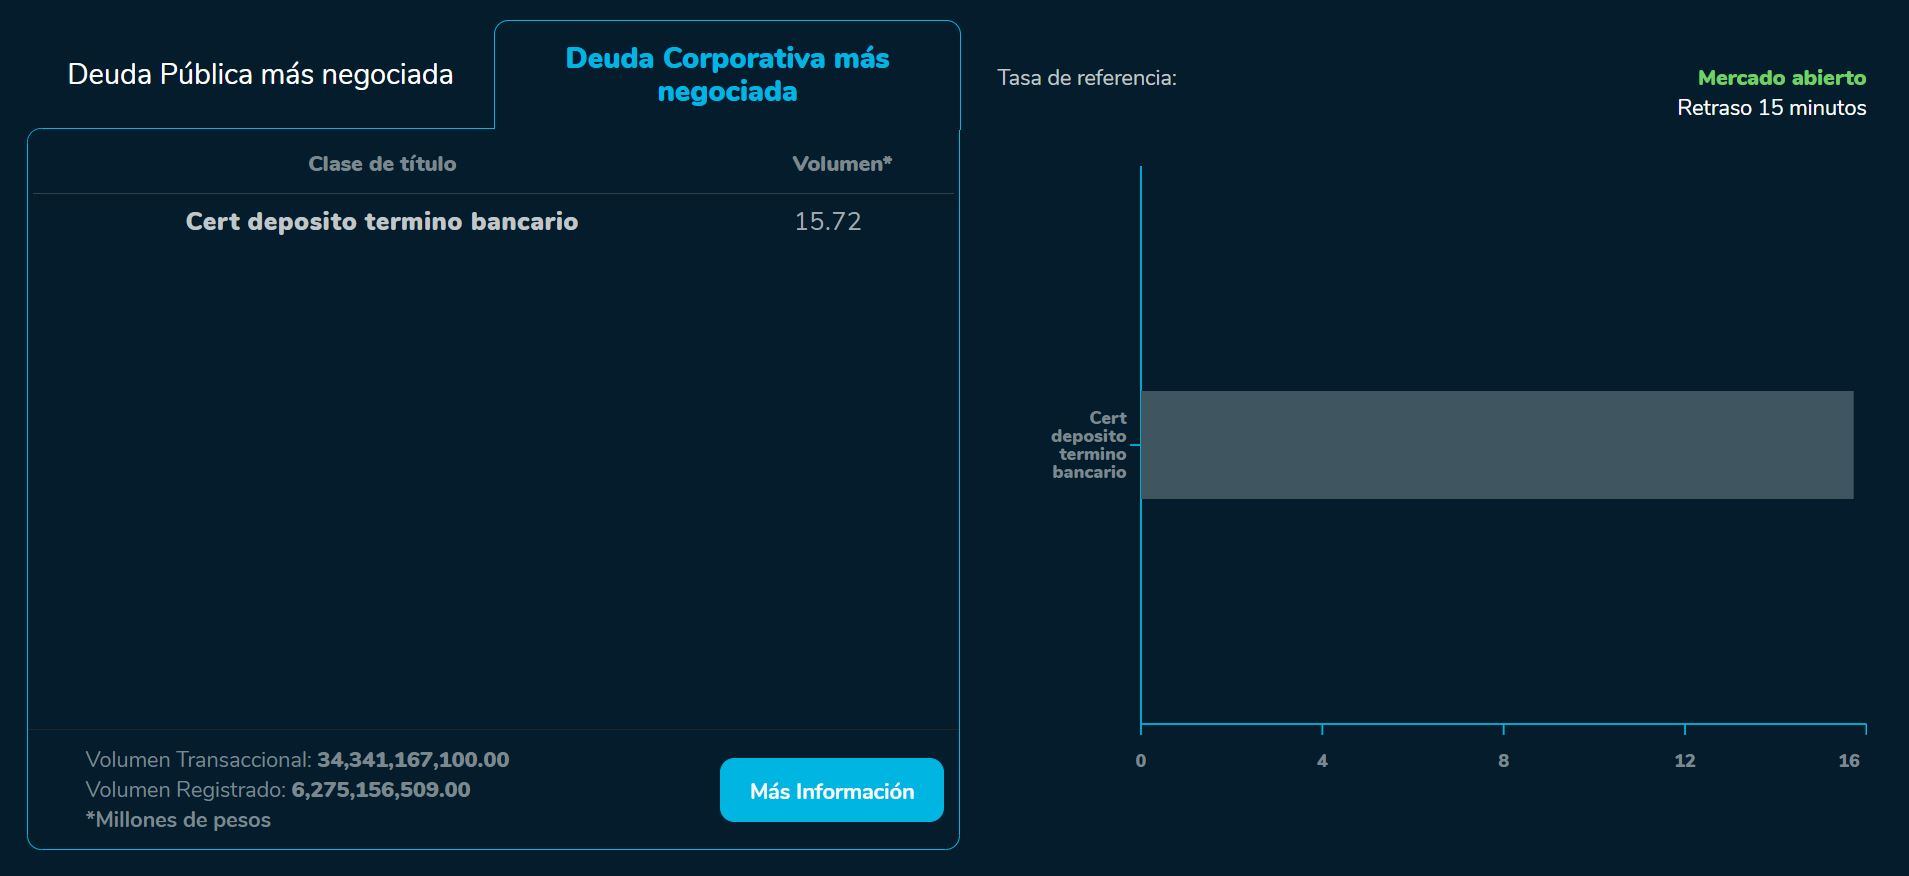The height and width of the screenshot is (876, 1909).
Task: Select the Cert deposito termino bancario table row
Action: click(x=382, y=222)
